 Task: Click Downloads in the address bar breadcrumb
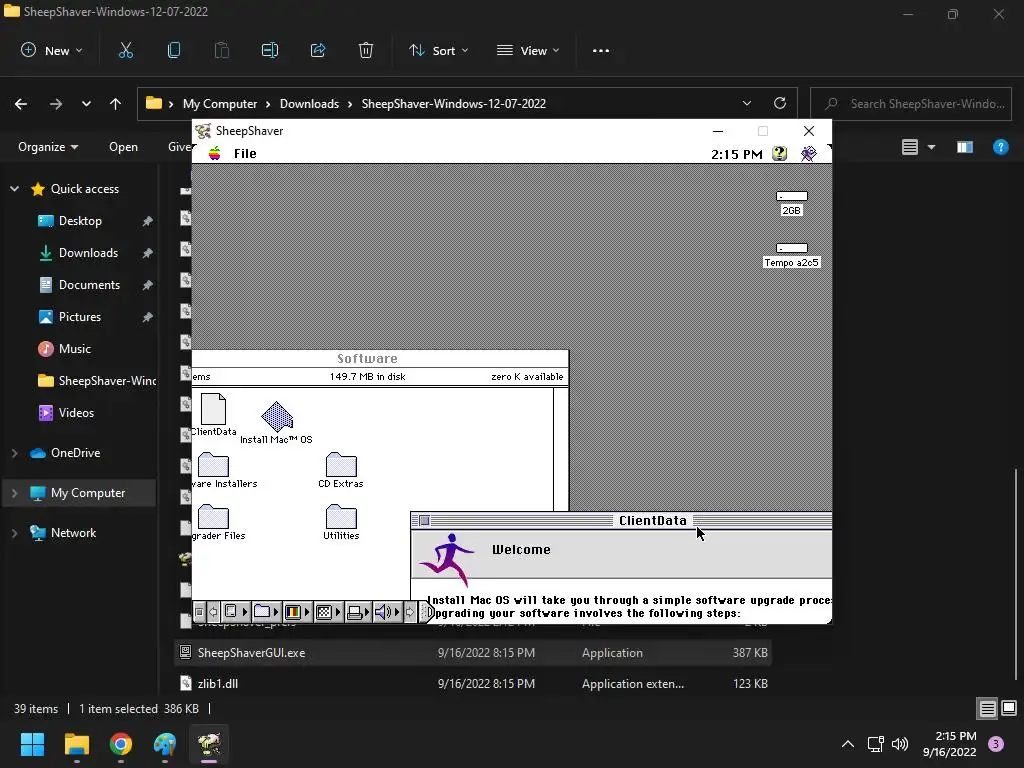[x=310, y=104]
